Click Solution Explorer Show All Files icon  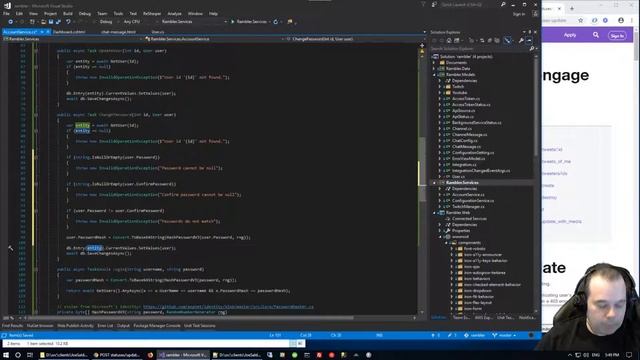497,40
